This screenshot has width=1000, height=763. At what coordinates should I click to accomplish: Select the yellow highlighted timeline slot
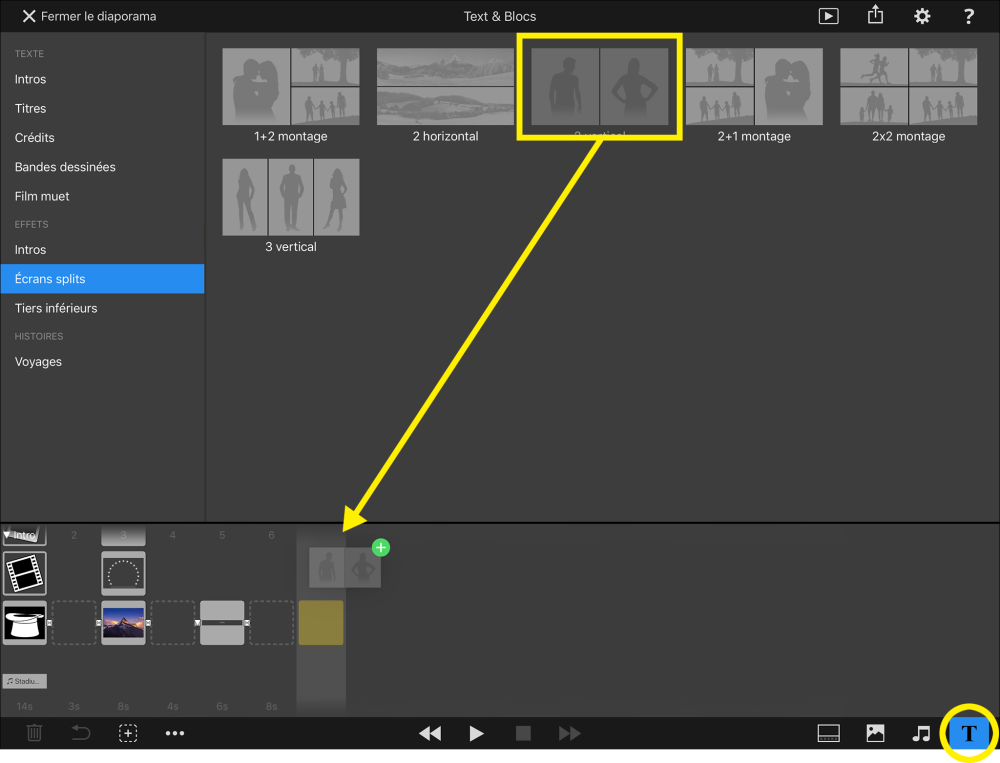[321, 623]
